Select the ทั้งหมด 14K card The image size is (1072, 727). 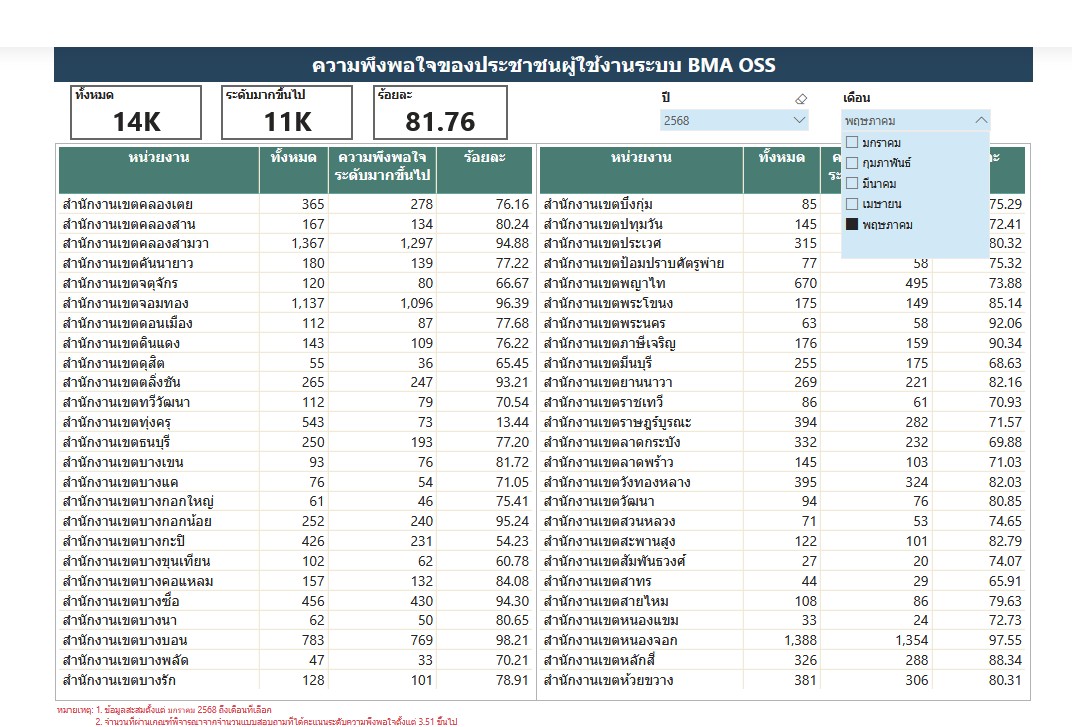click(x=136, y=112)
